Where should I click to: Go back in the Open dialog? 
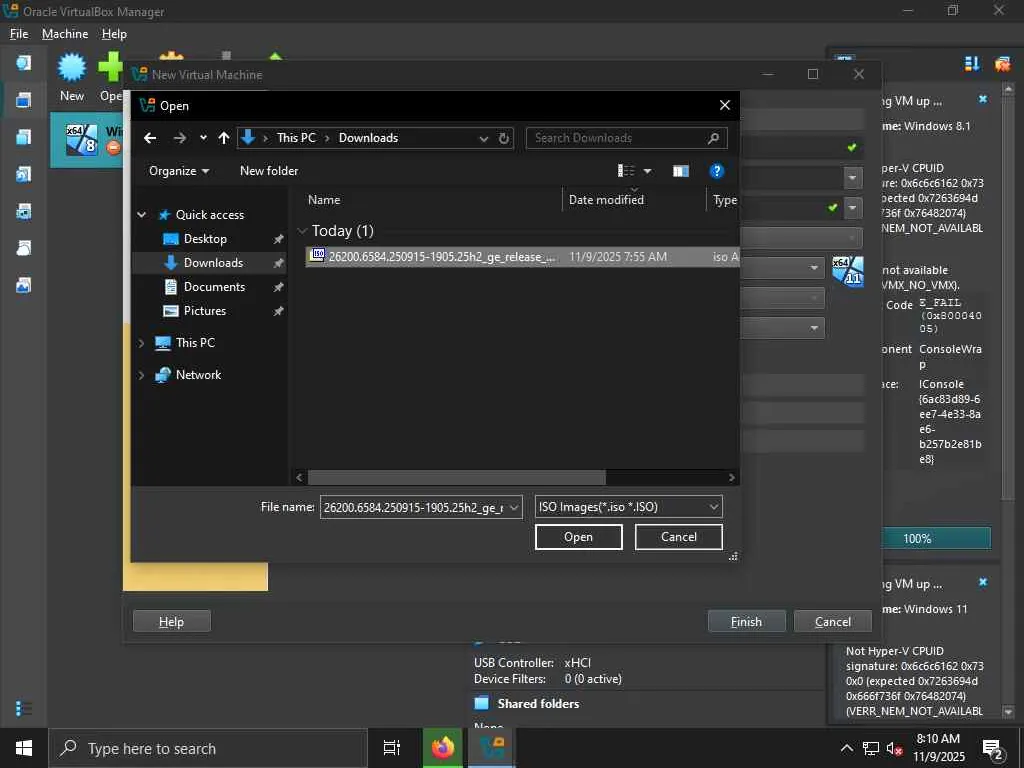point(150,138)
